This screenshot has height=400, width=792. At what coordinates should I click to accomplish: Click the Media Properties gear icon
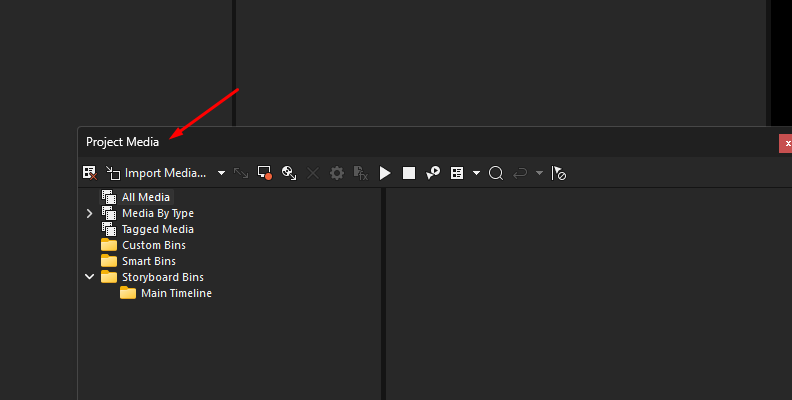click(x=336, y=173)
